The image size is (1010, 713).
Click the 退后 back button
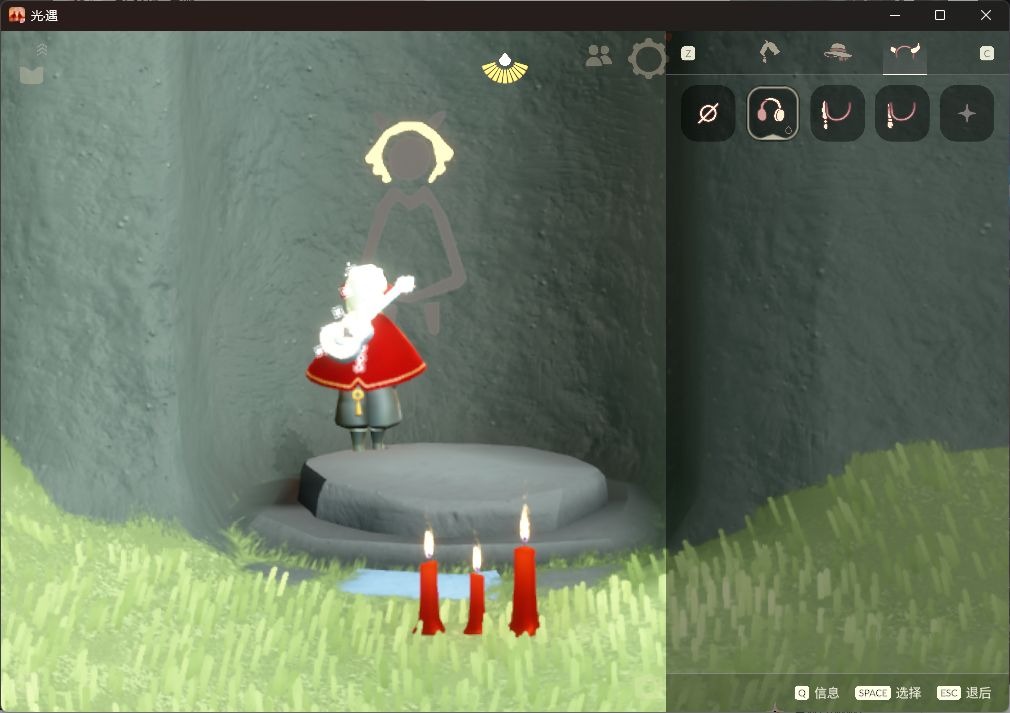click(964, 692)
